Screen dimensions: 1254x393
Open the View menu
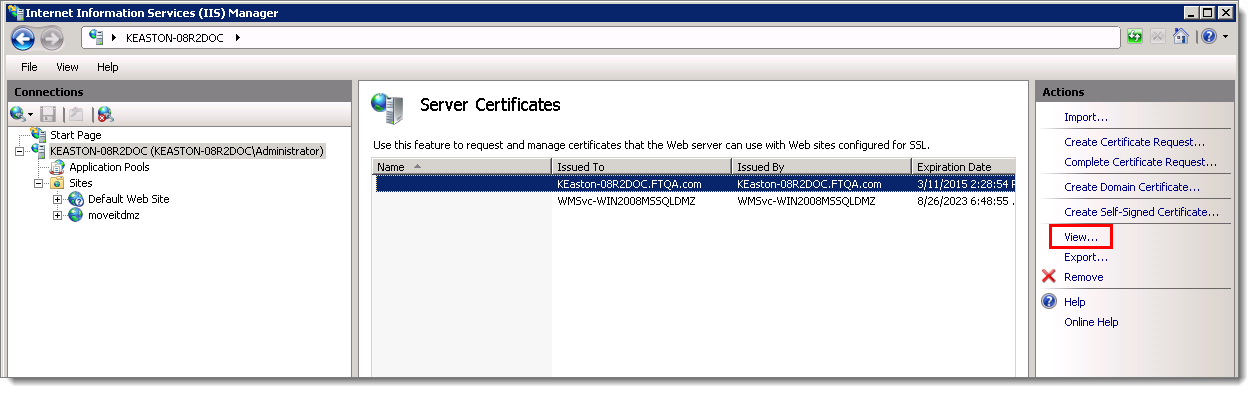(67, 67)
